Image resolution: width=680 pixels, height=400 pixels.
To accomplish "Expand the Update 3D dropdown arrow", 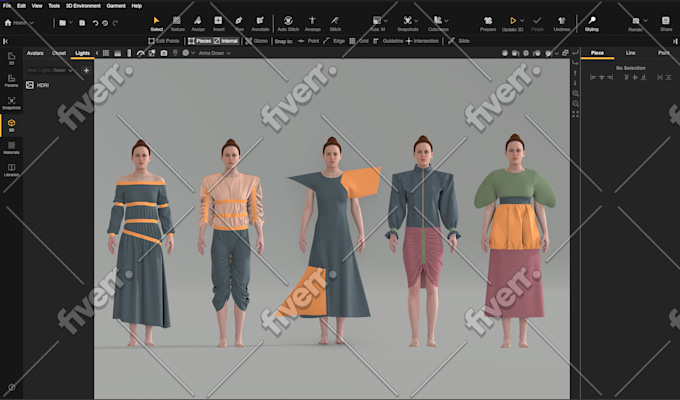I will [522, 20].
